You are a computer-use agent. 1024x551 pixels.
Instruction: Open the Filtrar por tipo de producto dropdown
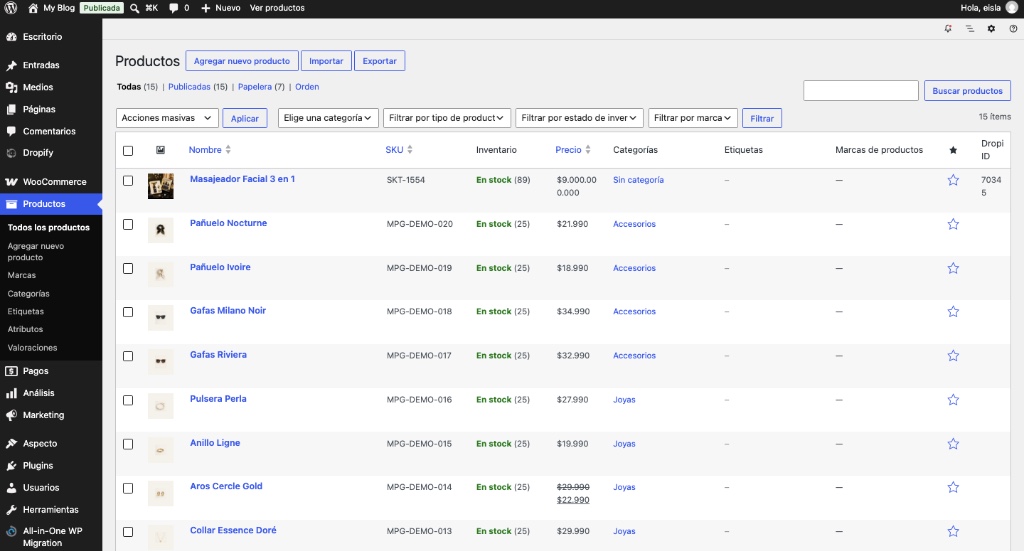447,118
